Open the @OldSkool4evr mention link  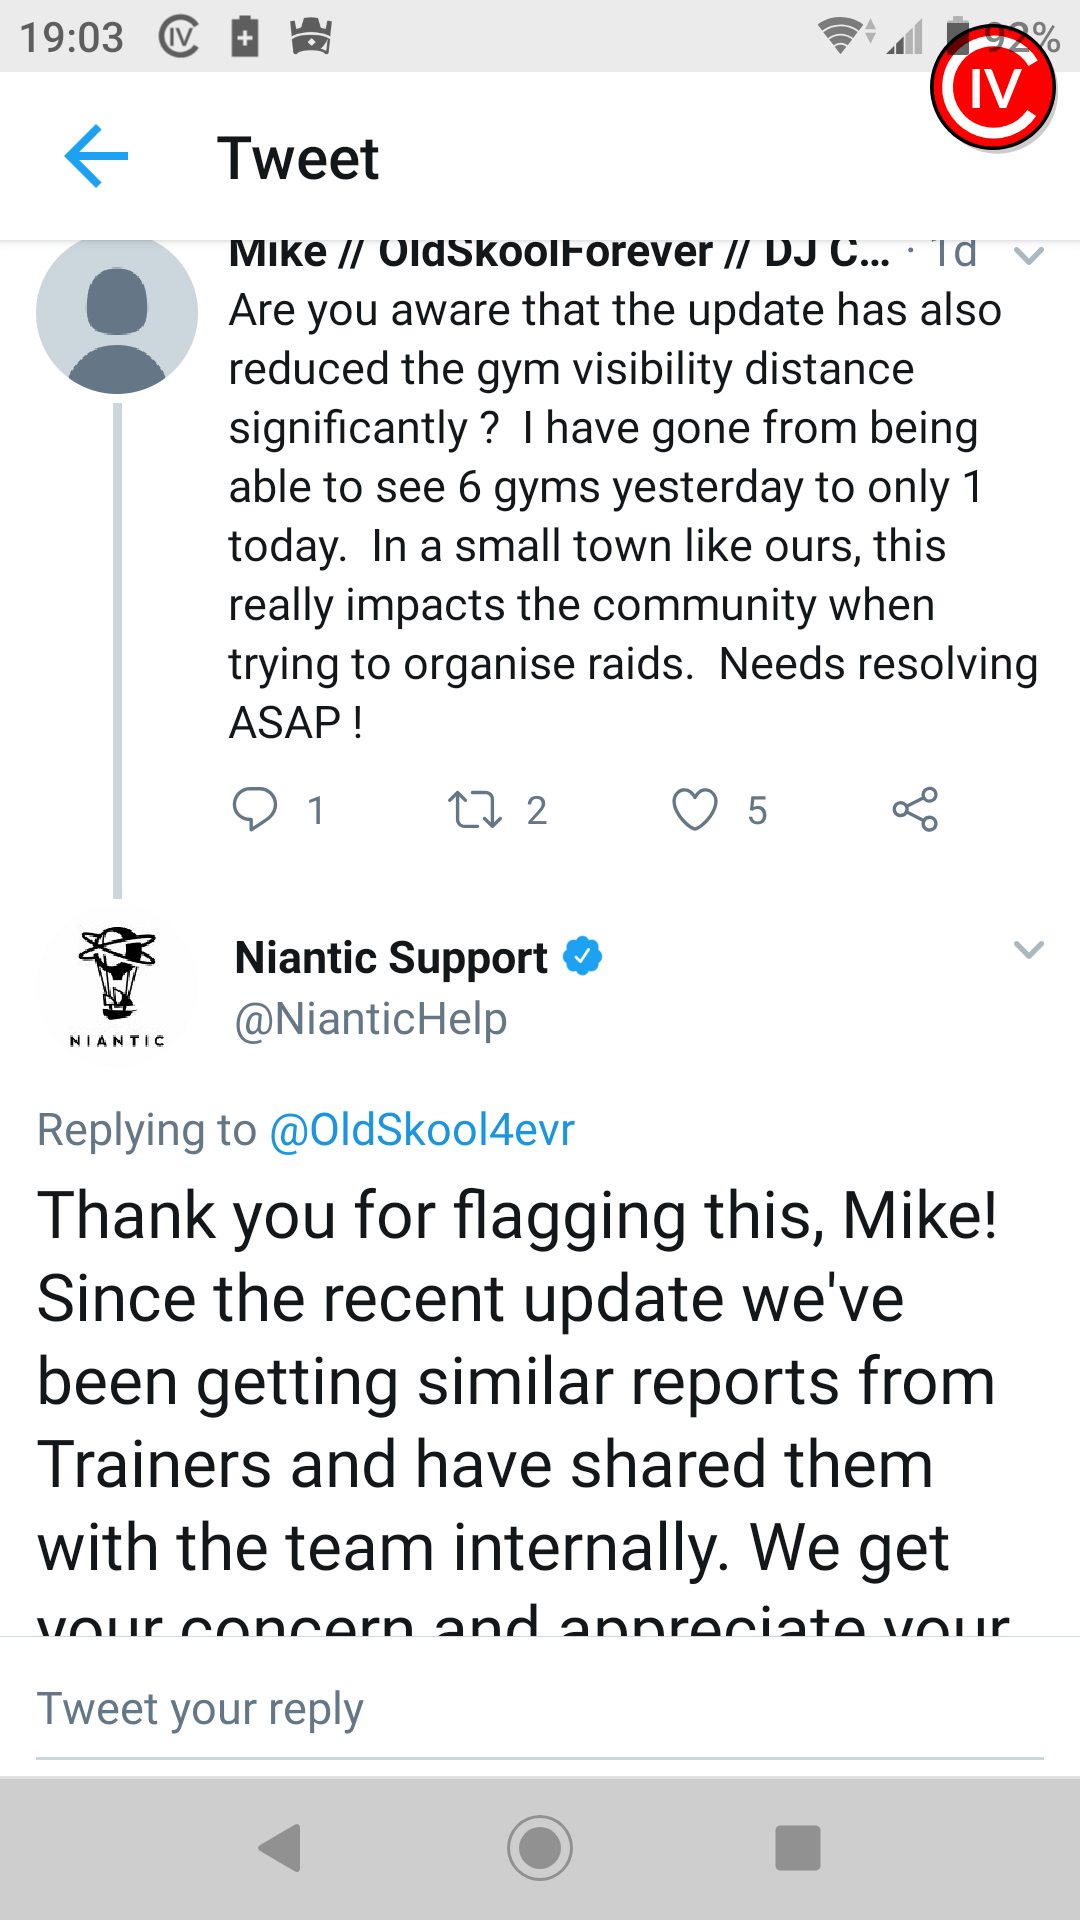pyautogui.click(x=422, y=1130)
